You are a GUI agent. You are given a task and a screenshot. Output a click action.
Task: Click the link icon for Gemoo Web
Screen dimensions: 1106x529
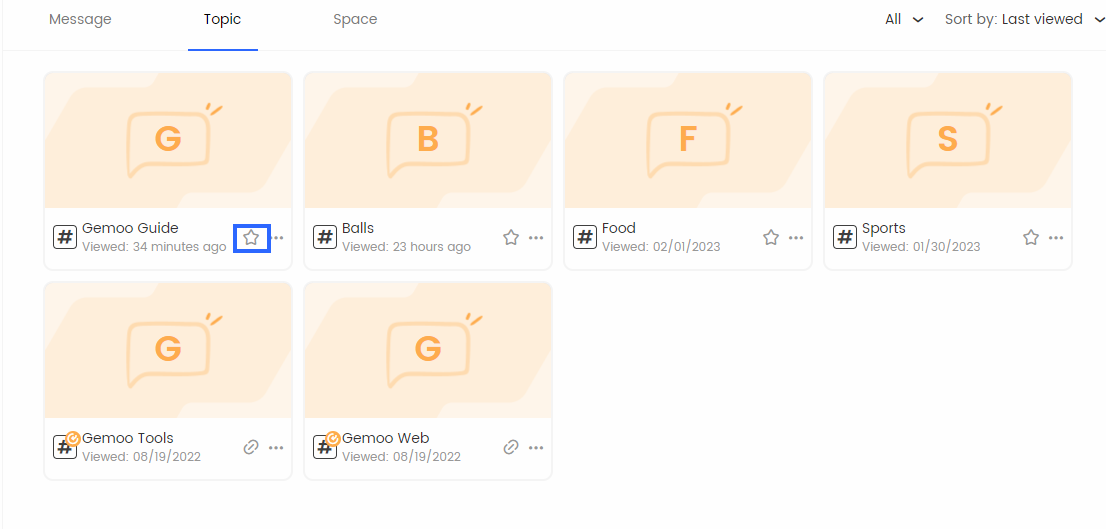(x=511, y=447)
